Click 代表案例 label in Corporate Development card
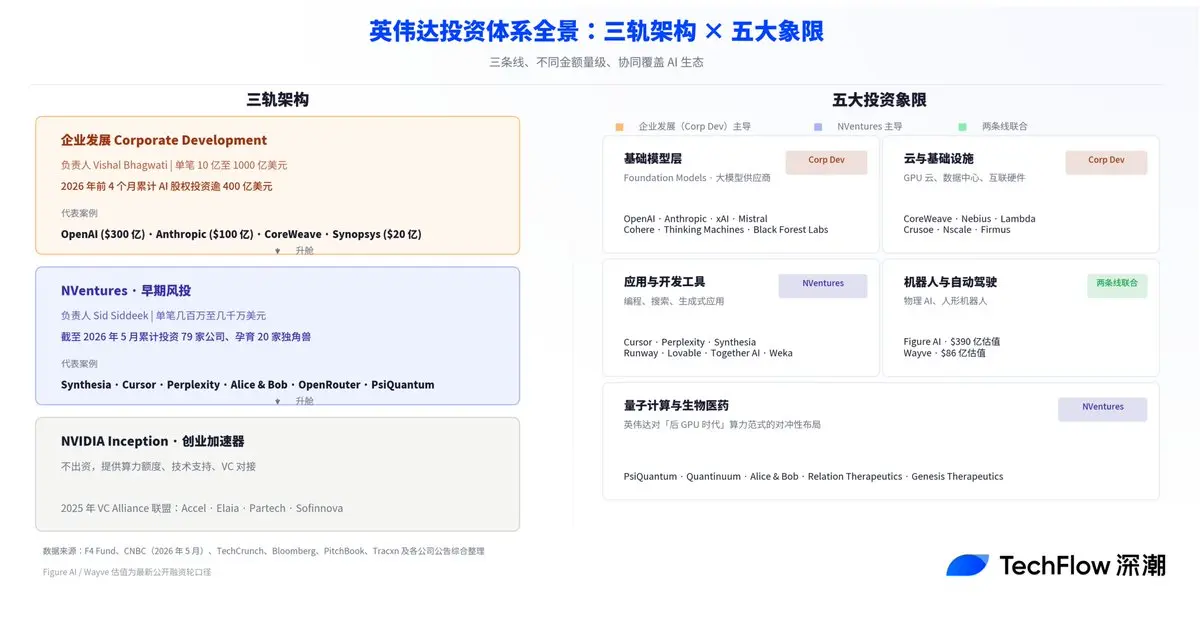1200x639 pixels. [79, 213]
